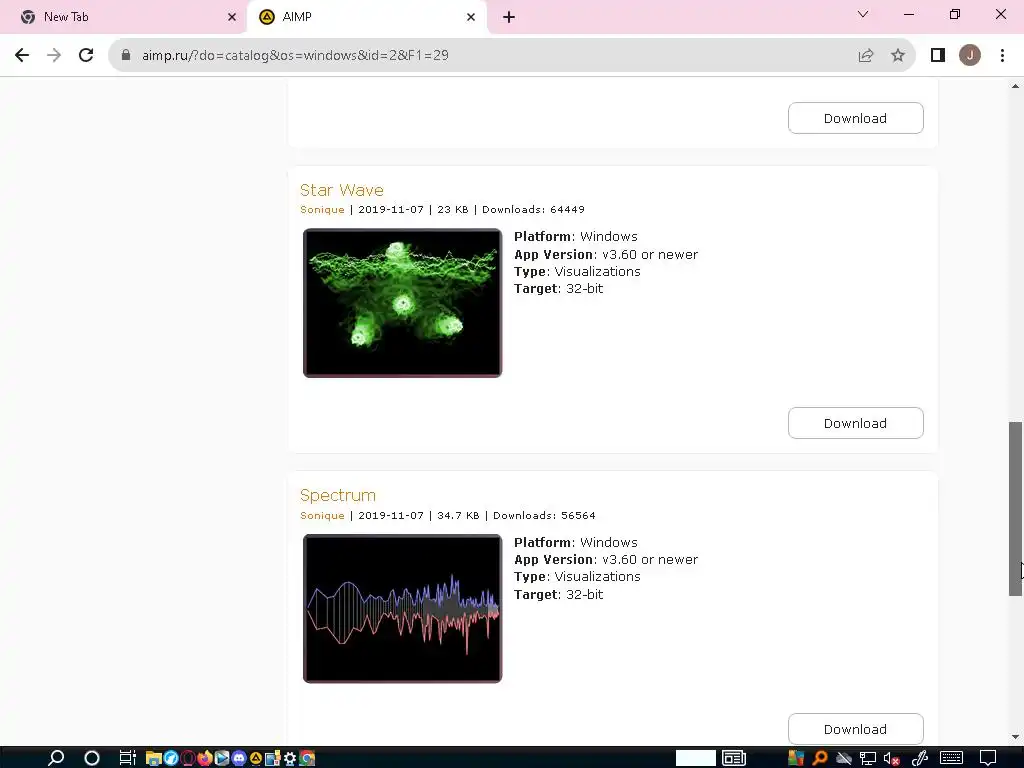Open the profile J avatar menu
This screenshot has height=768, width=1024.
tap(970, 55)
